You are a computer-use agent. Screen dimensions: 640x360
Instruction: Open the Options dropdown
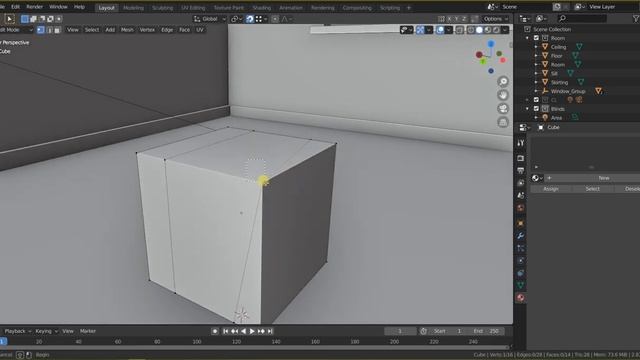(496, 19)
